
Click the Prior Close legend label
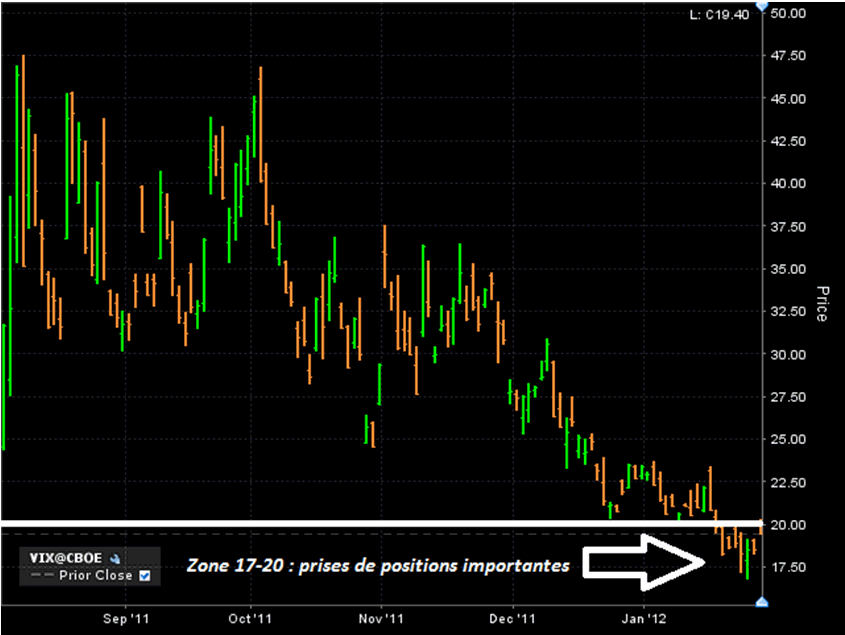tap(95, 575)
